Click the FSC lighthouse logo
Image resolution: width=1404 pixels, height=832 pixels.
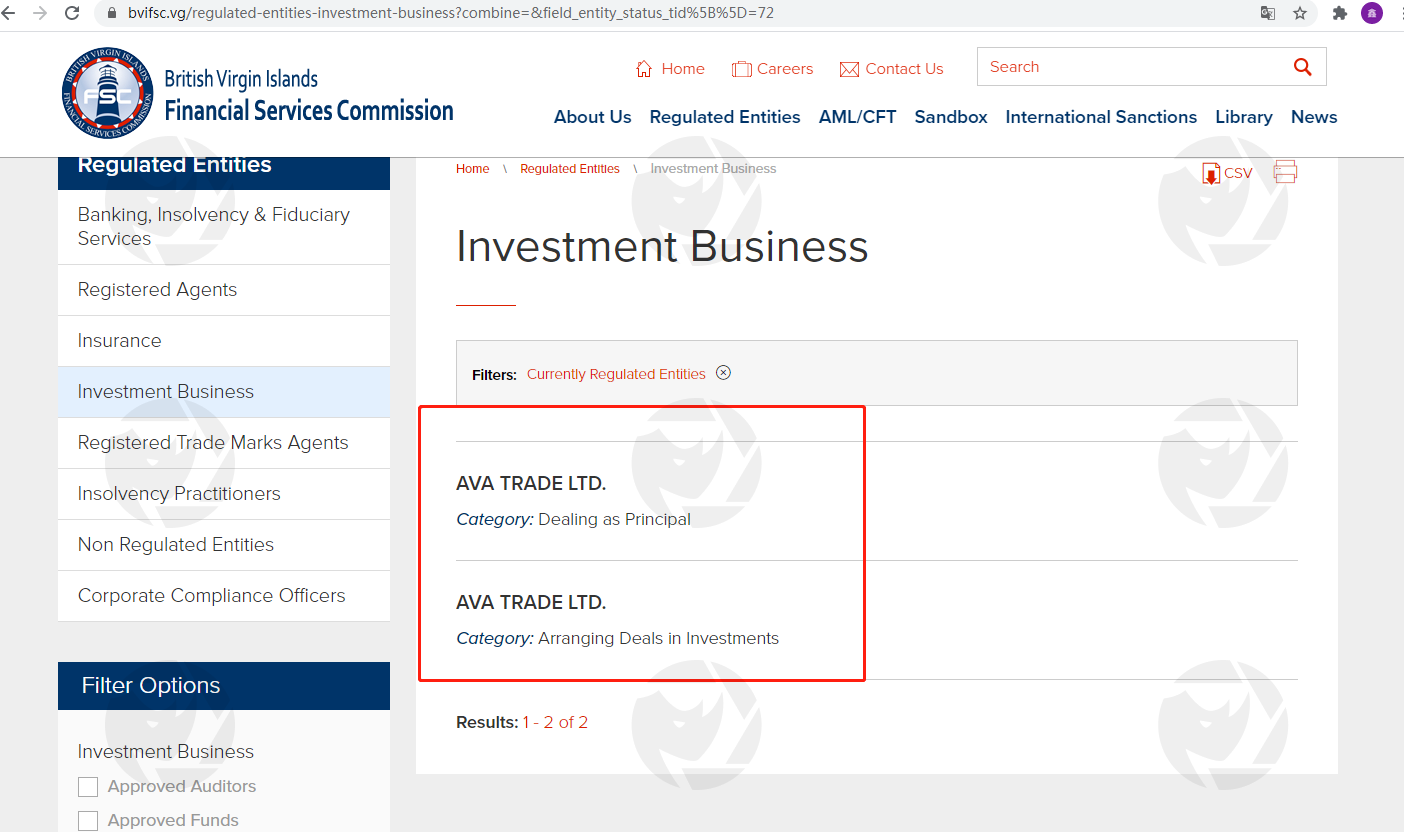pyautogui.click(x=108, y=93)
